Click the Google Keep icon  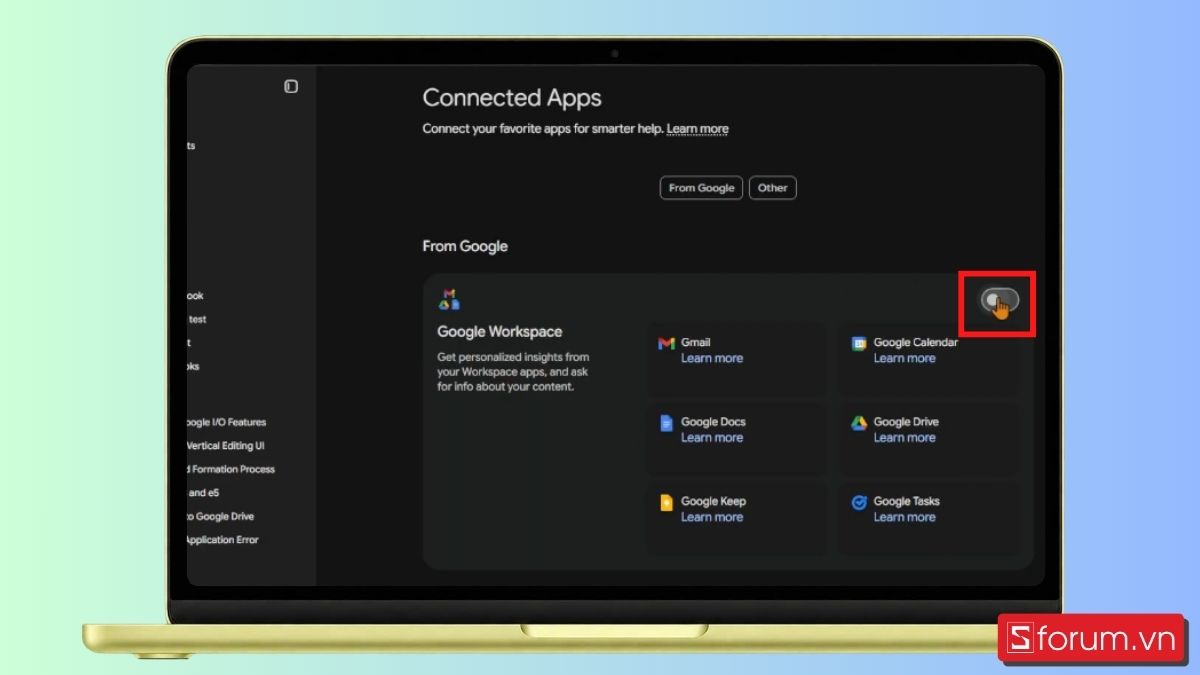(x=666, y=503)
